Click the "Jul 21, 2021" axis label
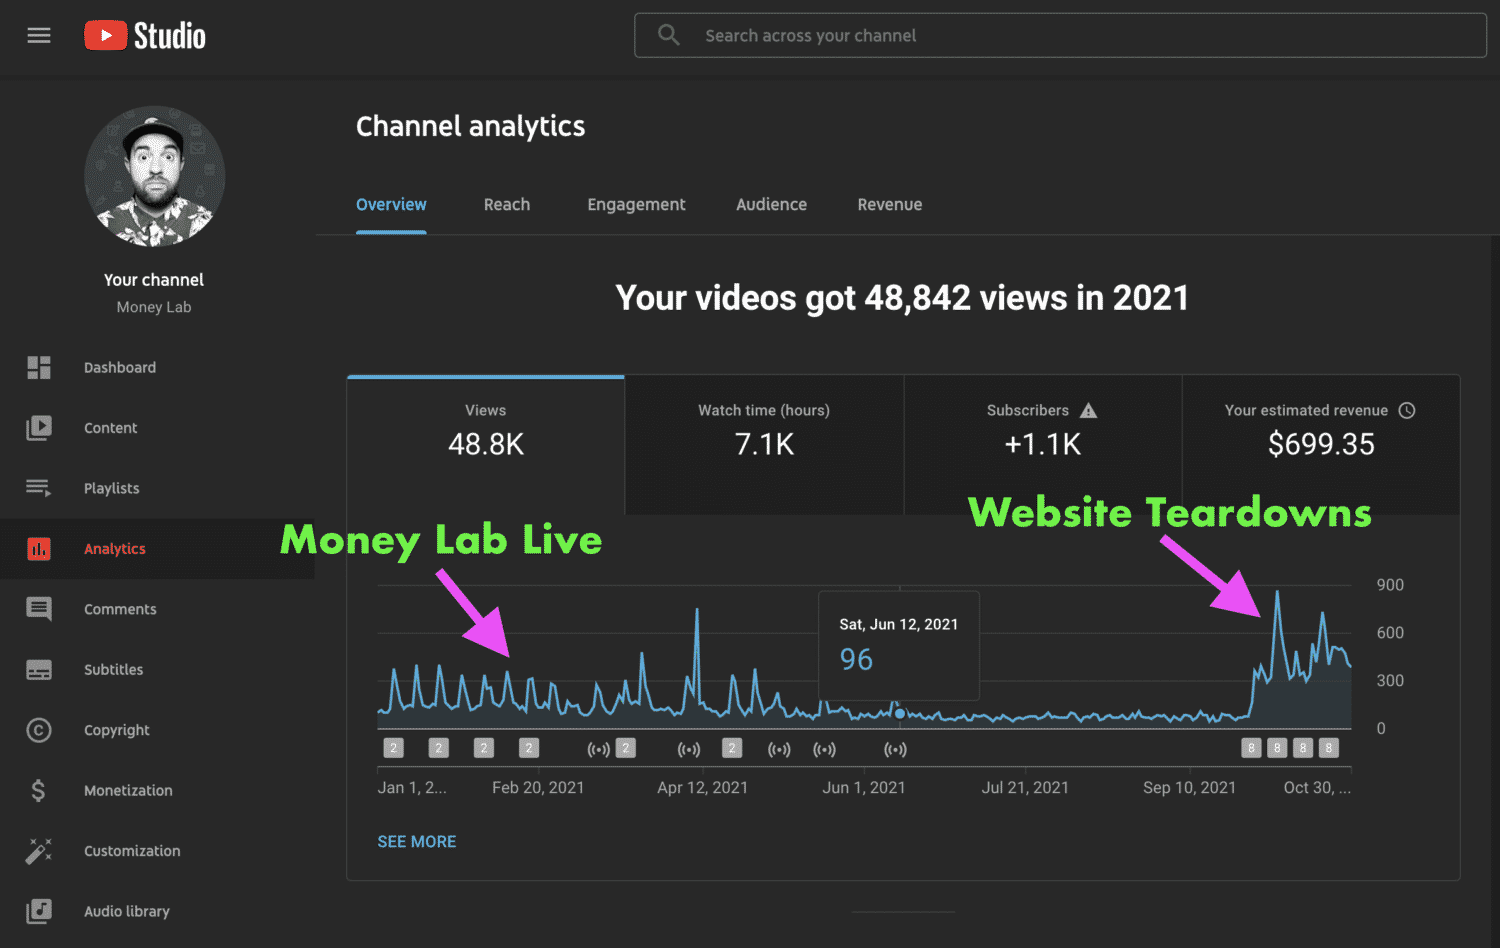The width and height of the screenshot is (1500, 948). (1025, 788)
